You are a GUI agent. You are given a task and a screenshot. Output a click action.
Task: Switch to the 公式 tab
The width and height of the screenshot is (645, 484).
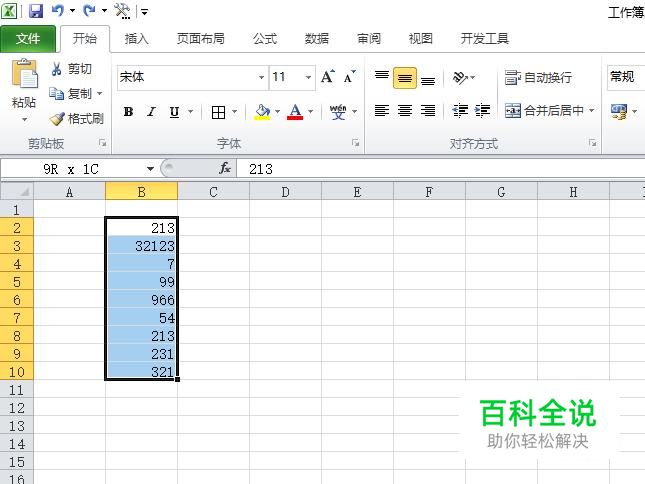[x=265, y=39]
